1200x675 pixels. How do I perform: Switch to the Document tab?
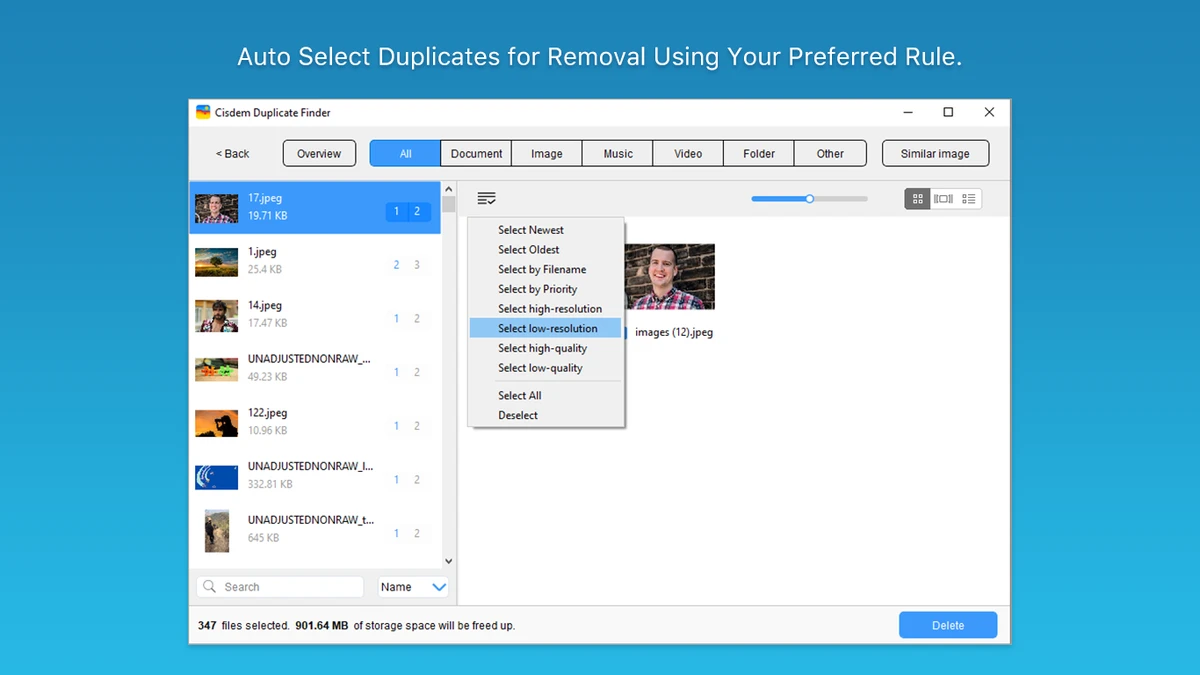click(476, 153)
